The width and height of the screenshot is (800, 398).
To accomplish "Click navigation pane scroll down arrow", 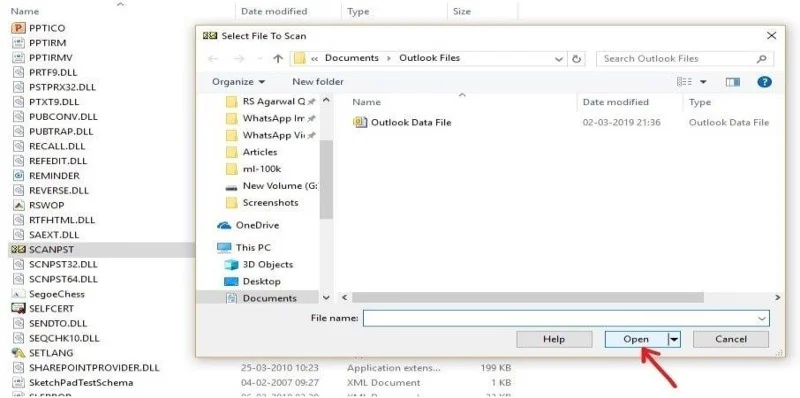I will click(327, 297).
